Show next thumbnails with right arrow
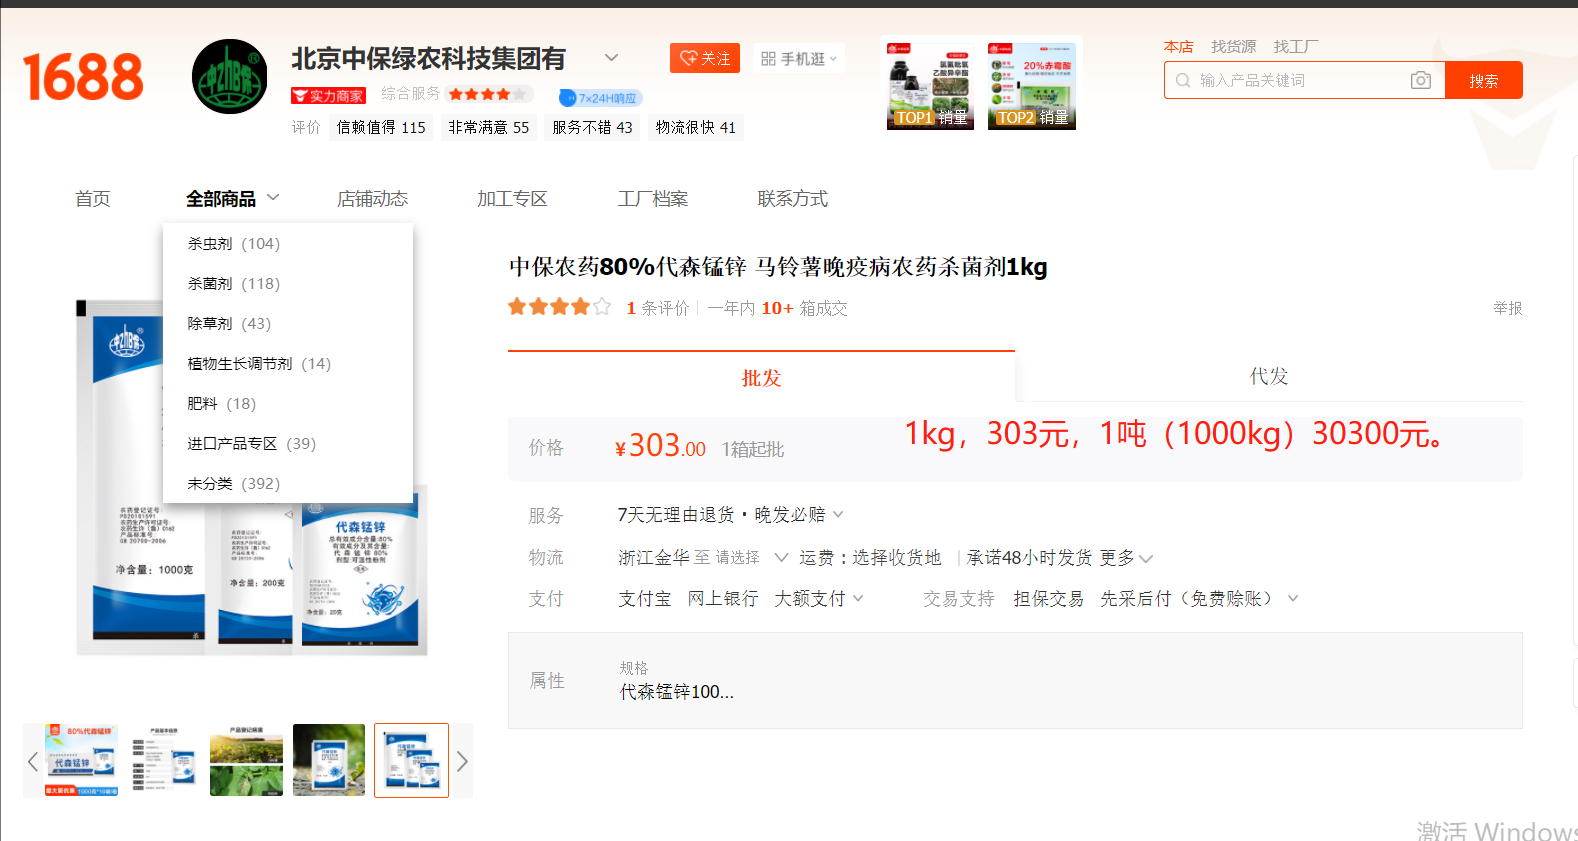1578x841 pixels. (462, 762)
